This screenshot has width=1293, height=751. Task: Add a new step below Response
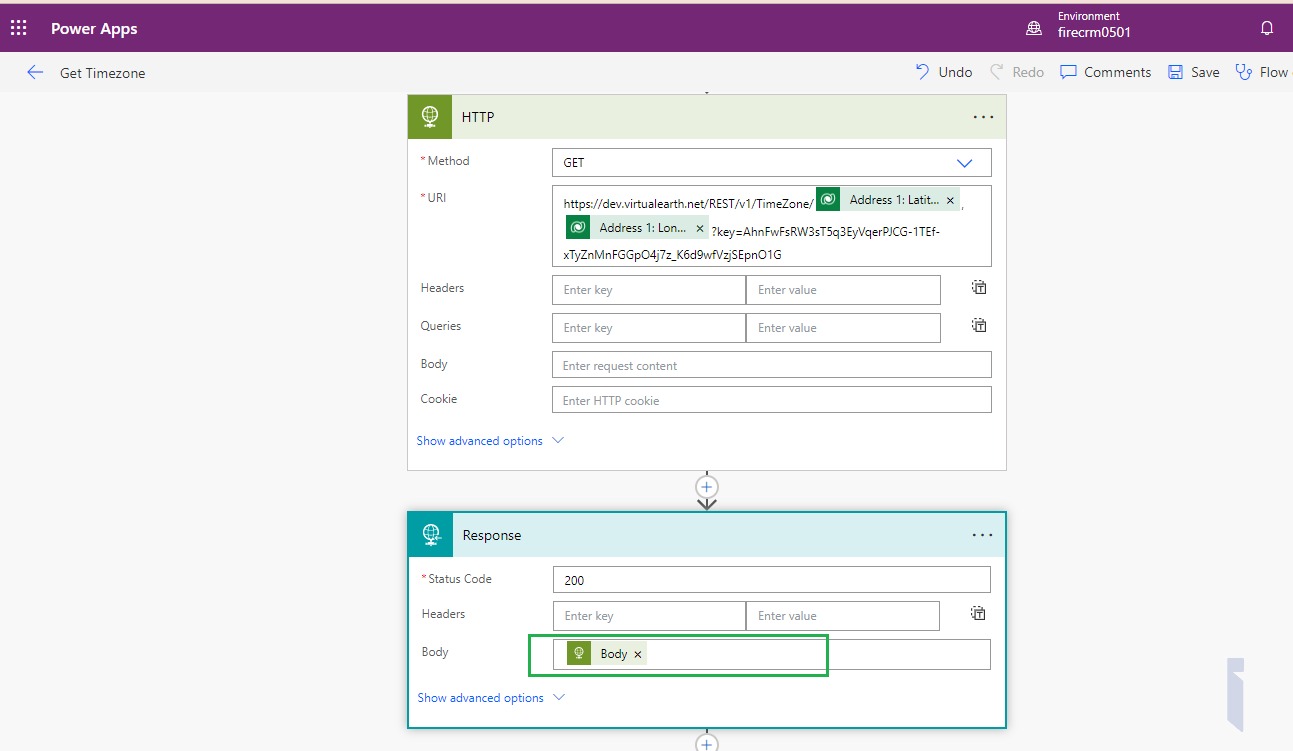pyautogui.click(x=707, y=743)
